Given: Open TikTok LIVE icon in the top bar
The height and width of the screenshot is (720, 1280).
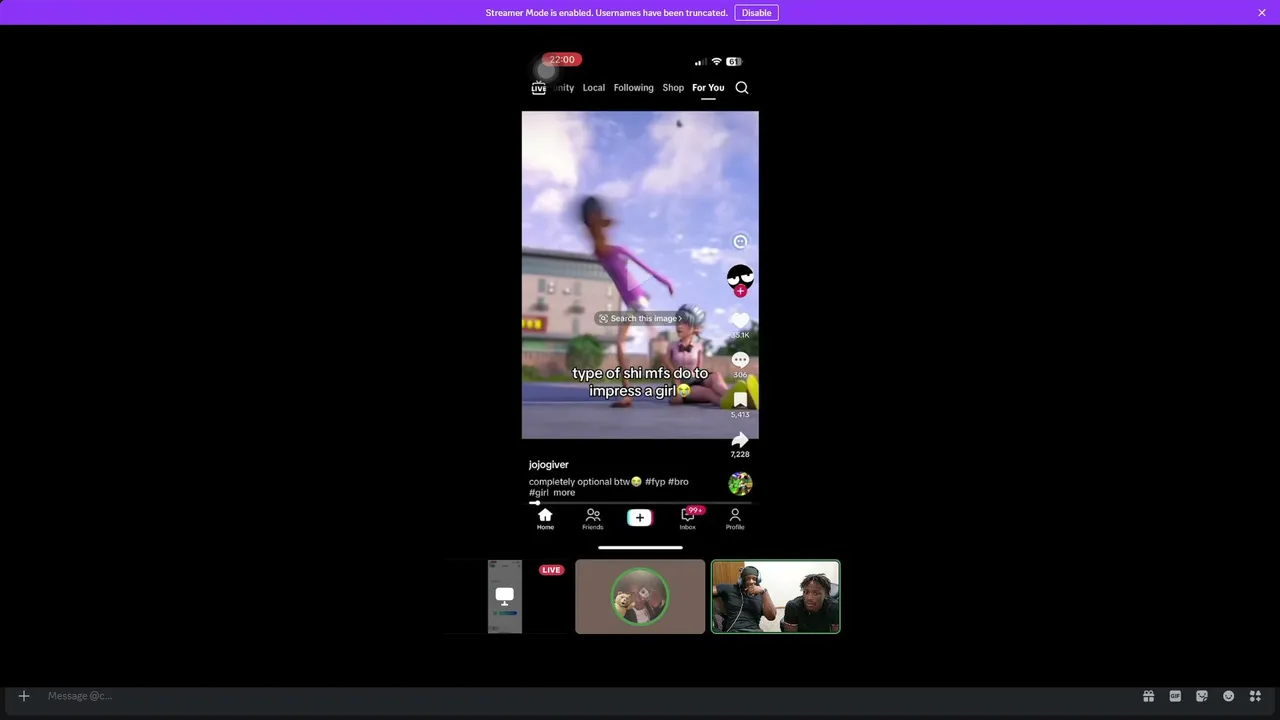Looking at the screenshot, I should click(539, 88).
